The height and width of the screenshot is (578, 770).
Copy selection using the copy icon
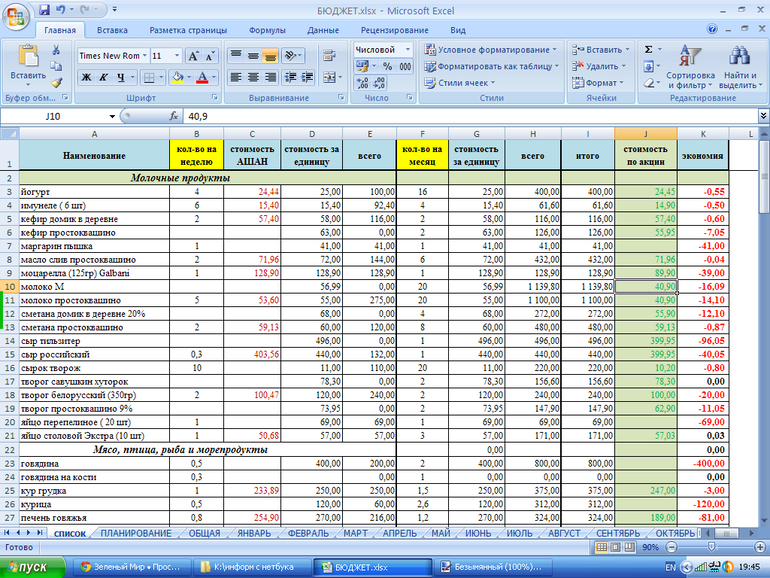pos(56,66)
